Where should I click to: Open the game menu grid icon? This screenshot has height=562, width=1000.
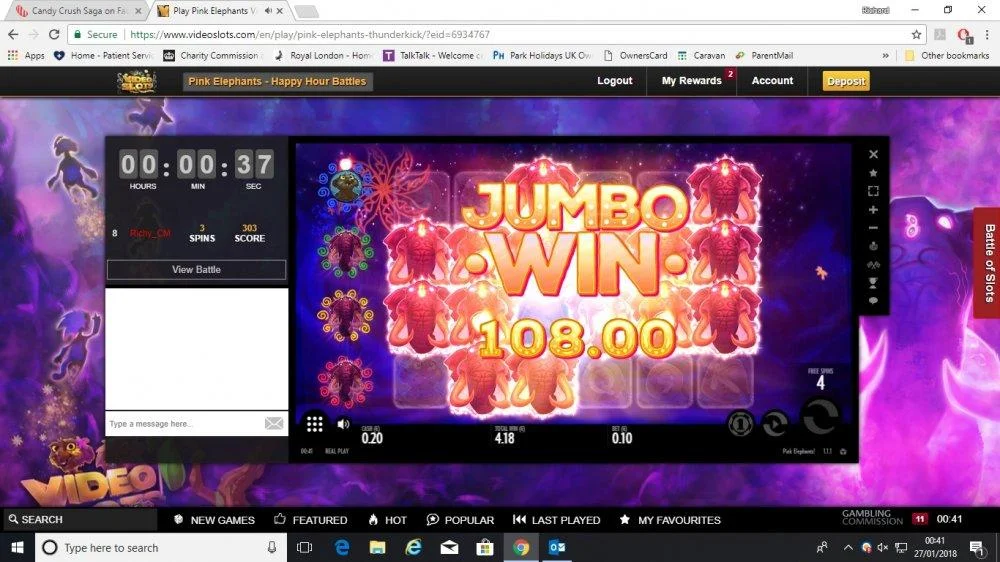click(314, 424)
